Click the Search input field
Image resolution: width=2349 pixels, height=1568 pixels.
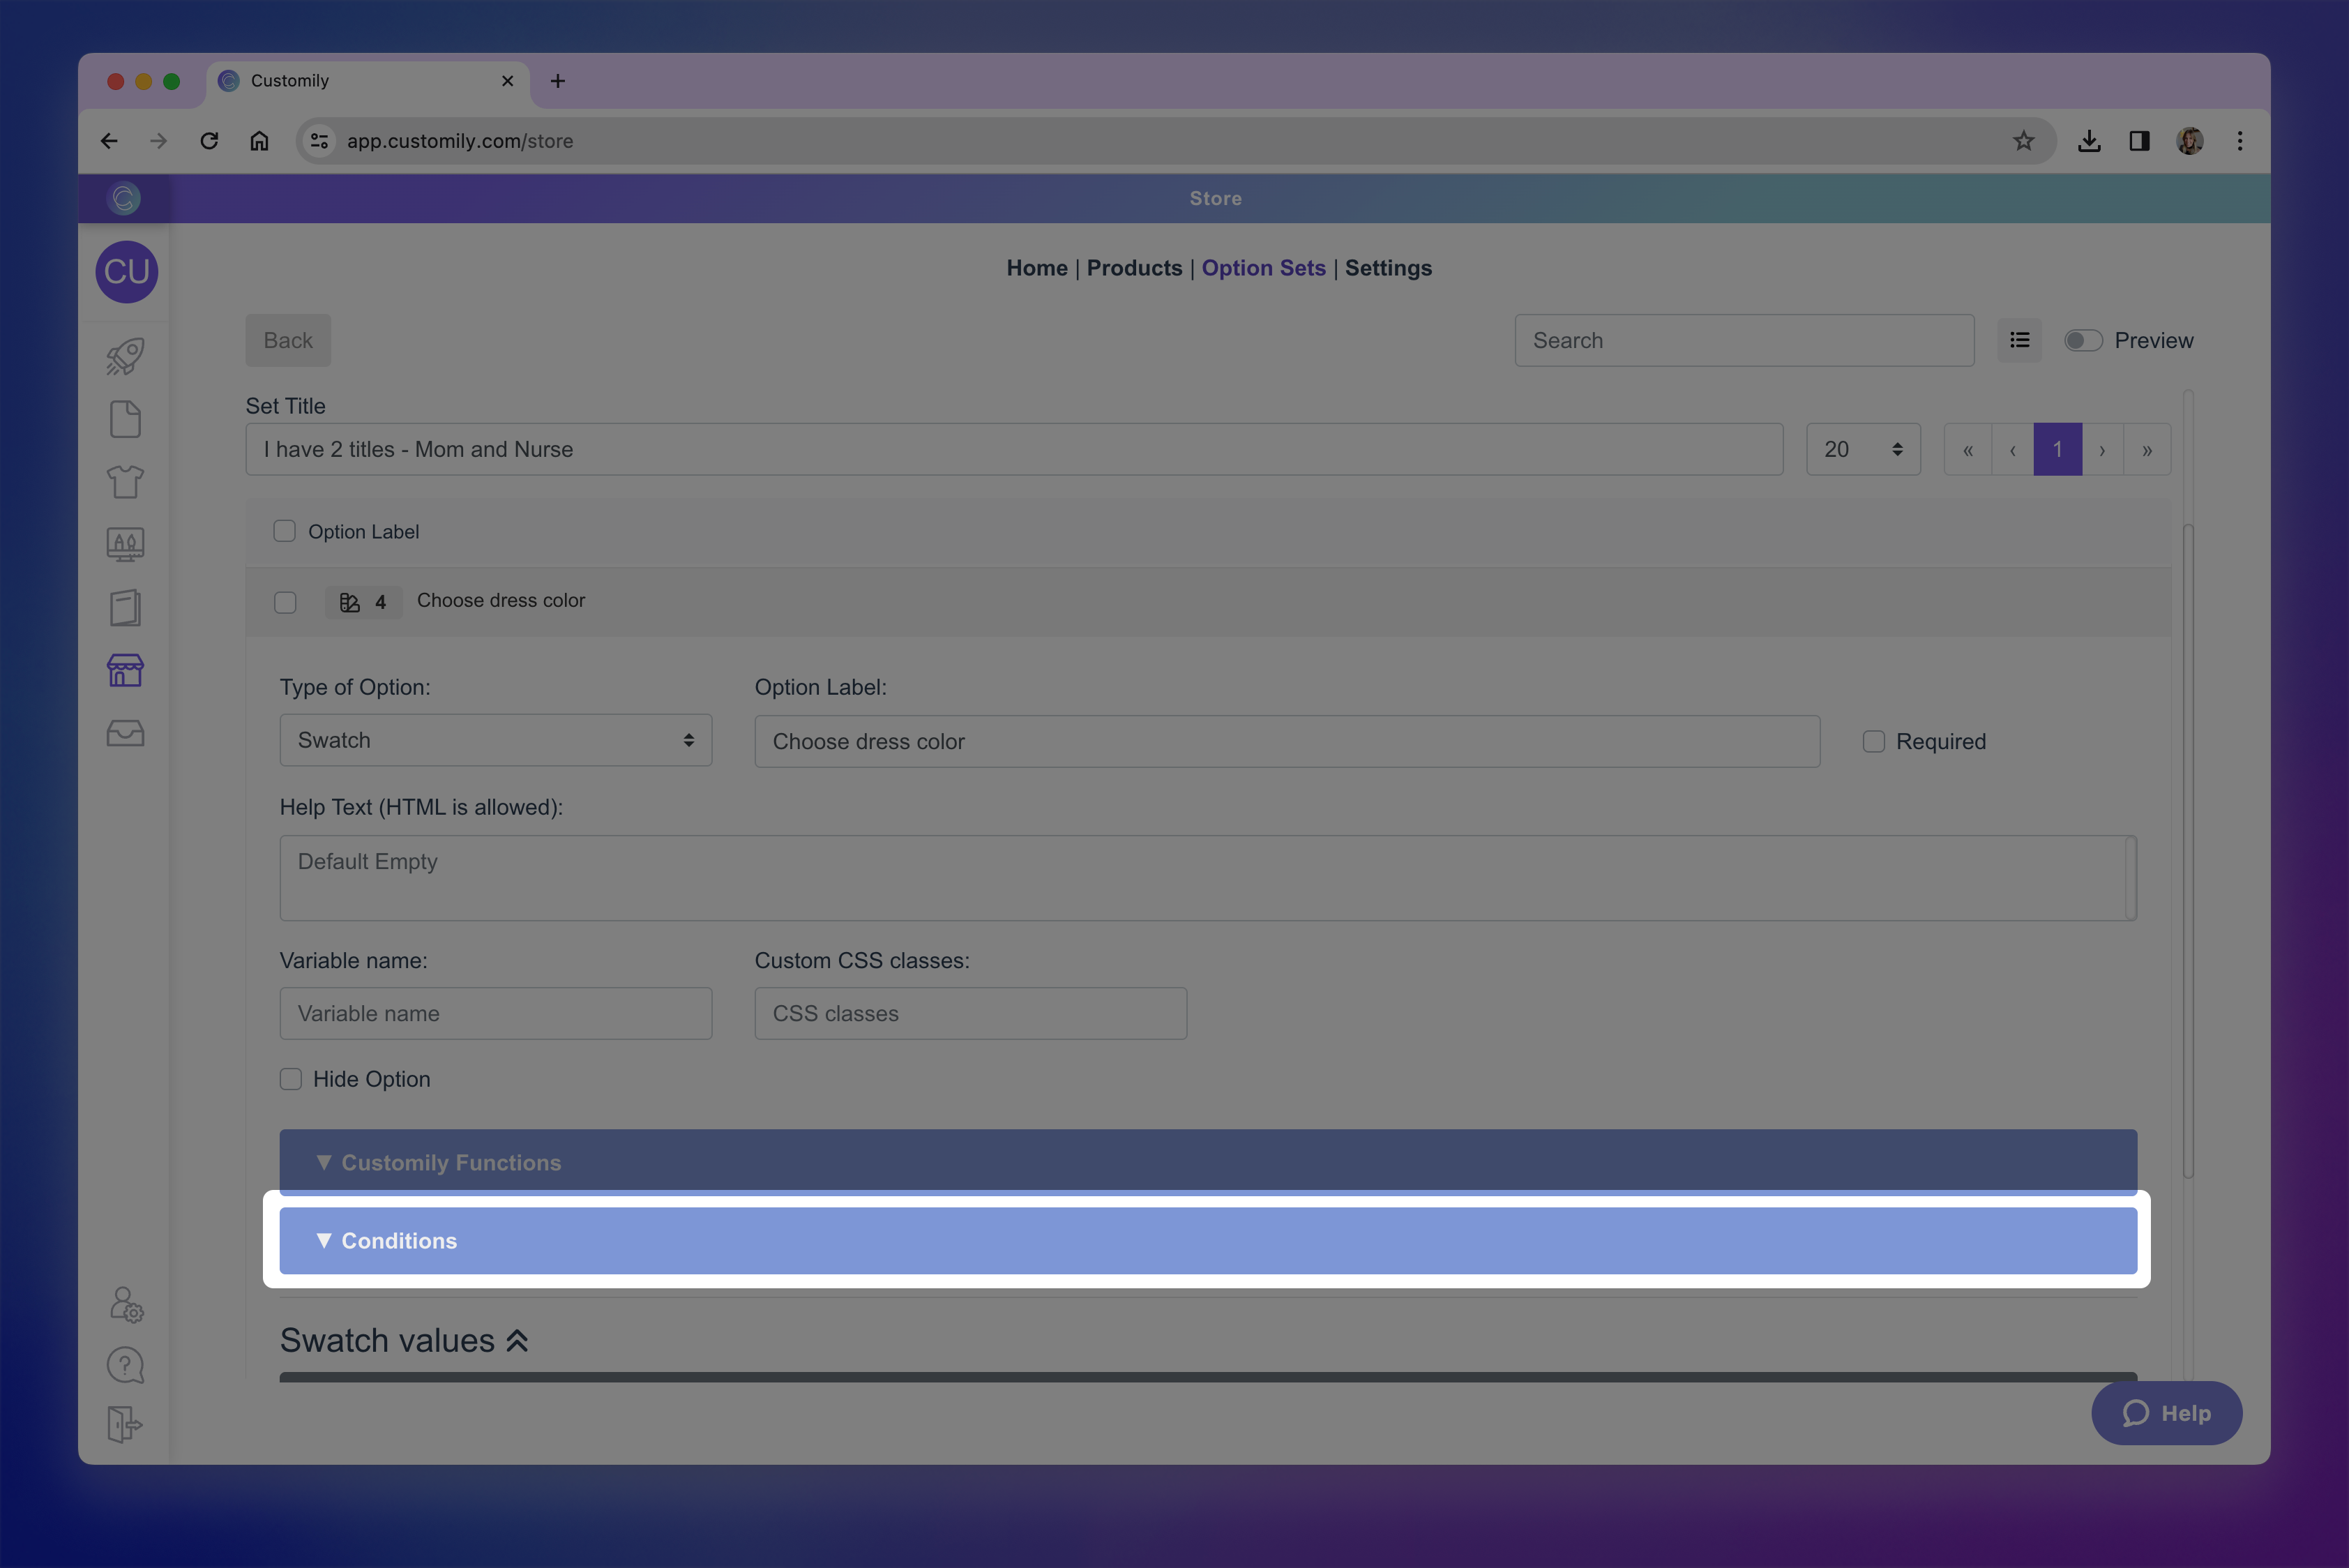(x=1743, y=340)
